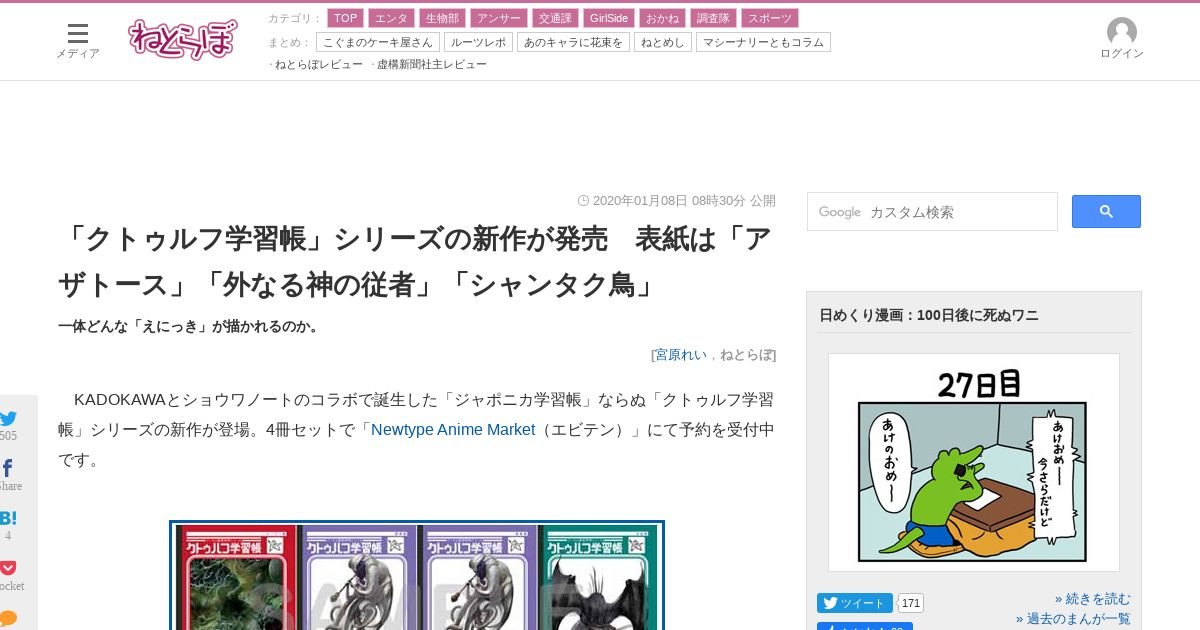Save to Pocket sidebar icon

pos(8,568)
